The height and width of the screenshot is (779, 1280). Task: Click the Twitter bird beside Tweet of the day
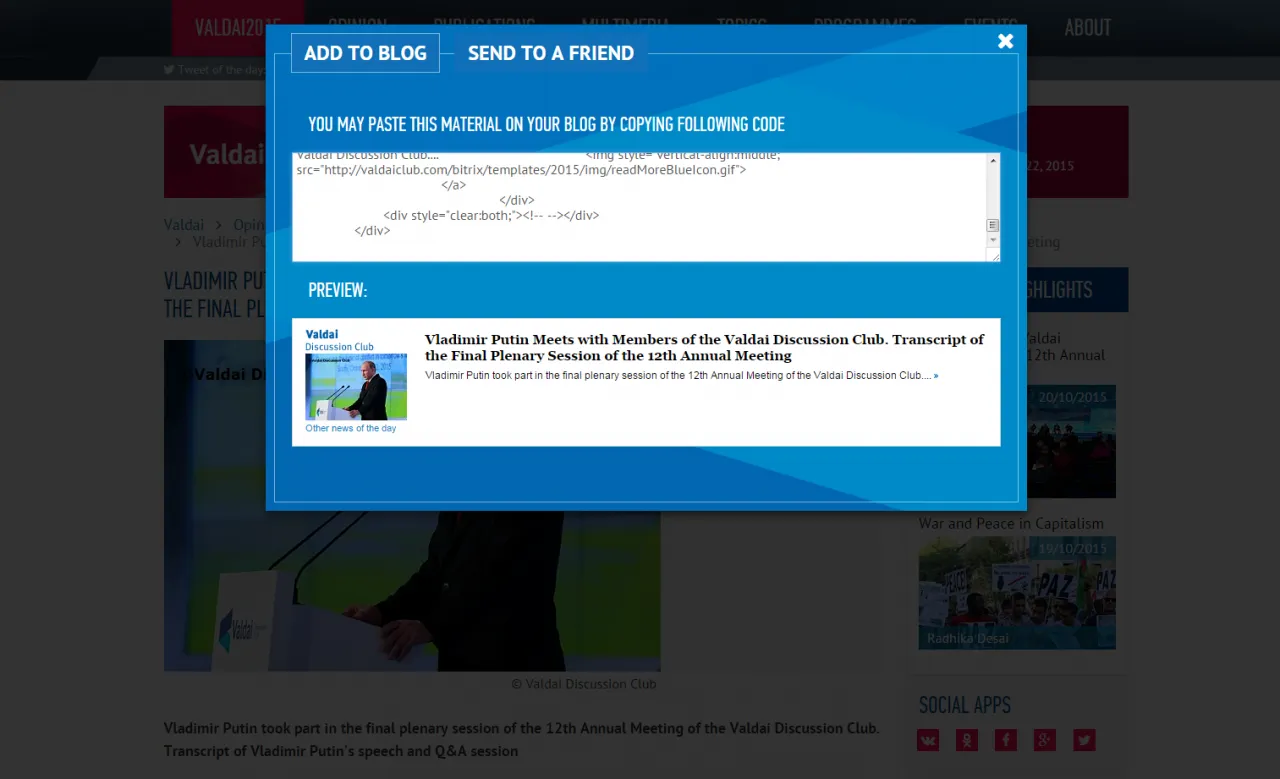click(x=169, y=70)
